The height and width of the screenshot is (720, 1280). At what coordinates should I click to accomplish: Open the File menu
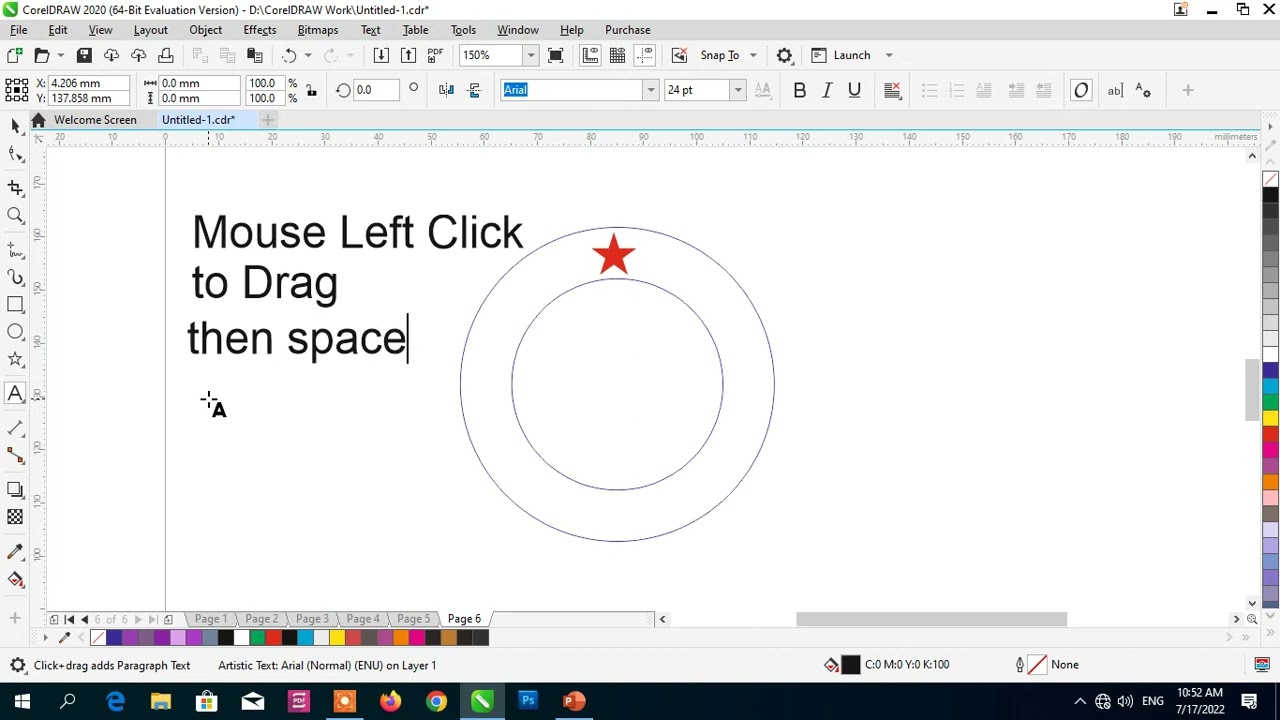click(18, 30)
